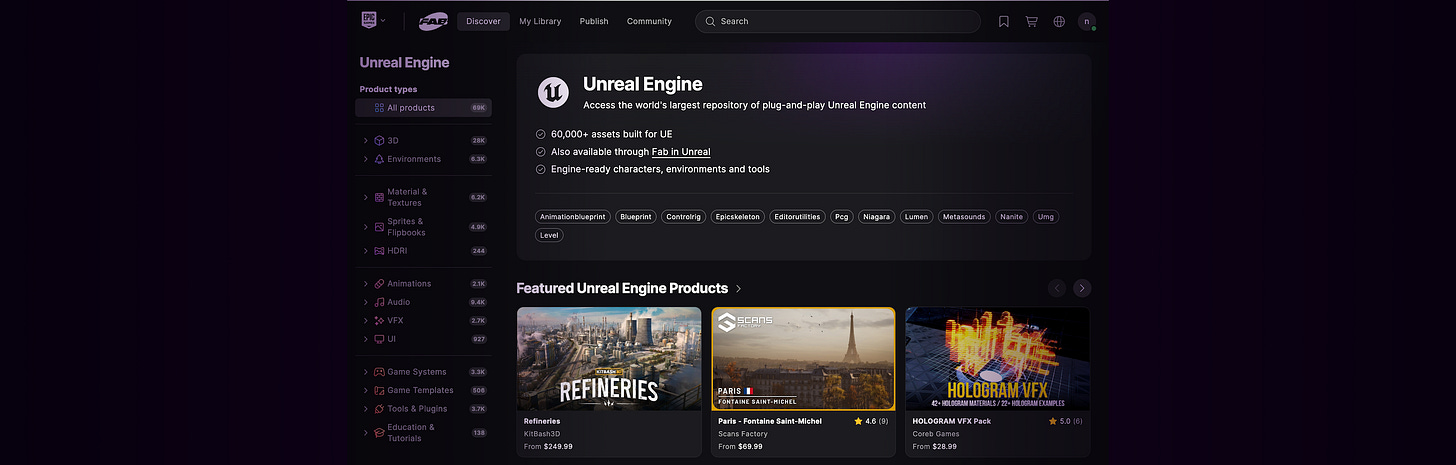Expand the Game Systems category
Viewport: 1456px width, 465px height.
pyautogui.click(x=366, y=372)
